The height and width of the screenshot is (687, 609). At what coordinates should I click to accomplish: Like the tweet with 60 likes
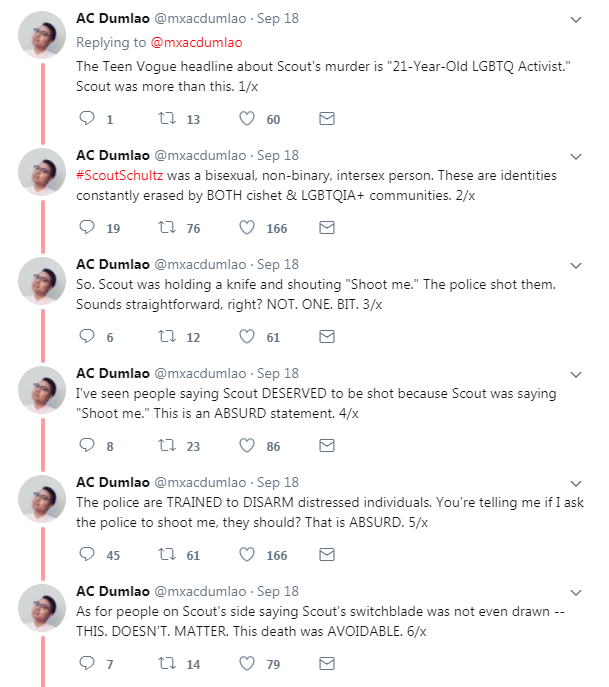point(247,118)
